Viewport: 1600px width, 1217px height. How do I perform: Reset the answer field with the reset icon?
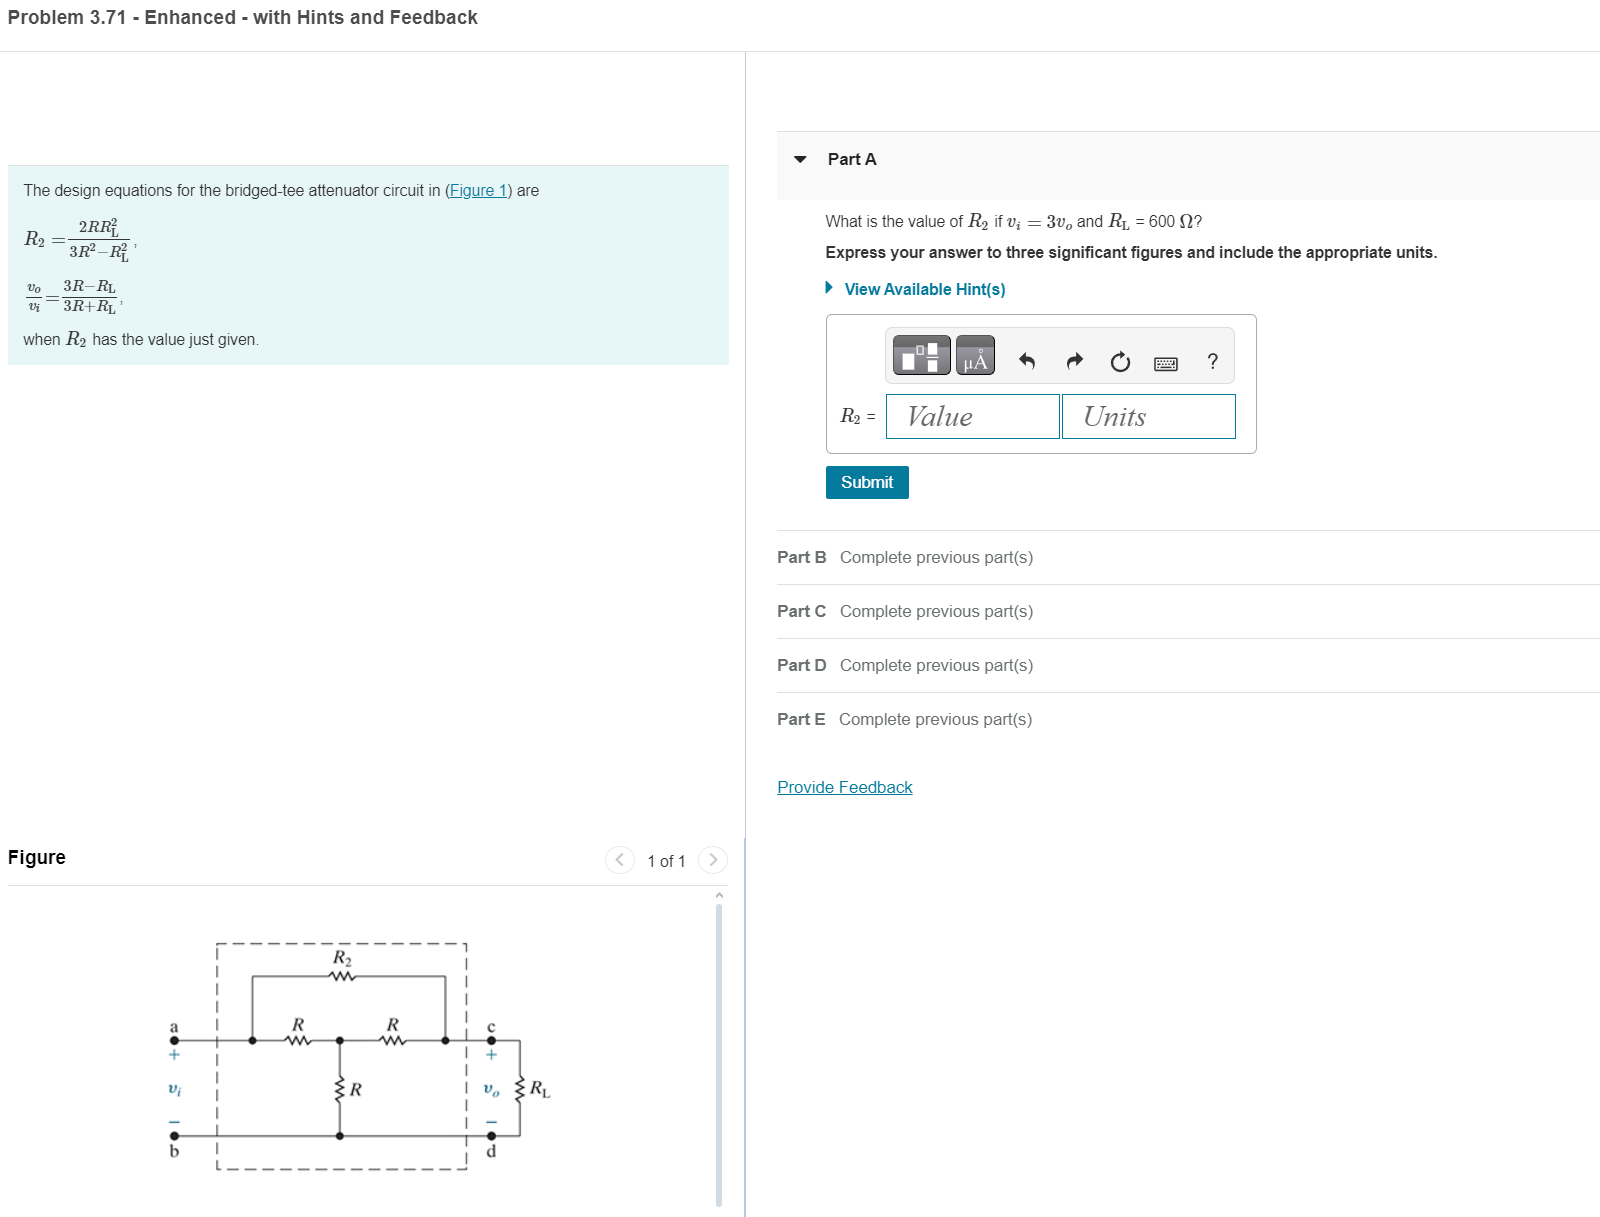(1119, 362)
